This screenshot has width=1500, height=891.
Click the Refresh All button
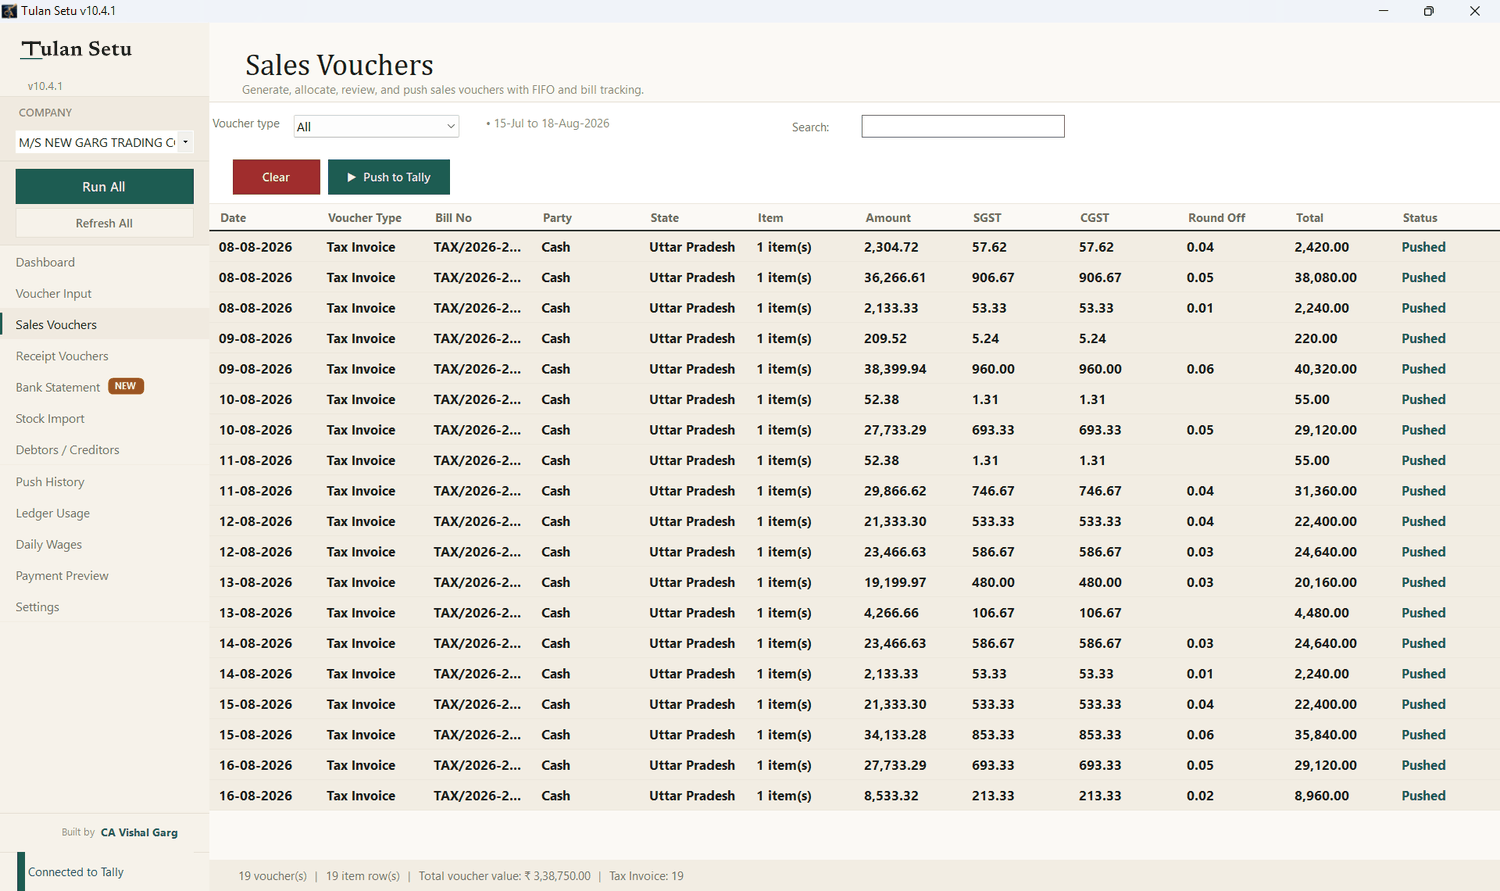104,223
